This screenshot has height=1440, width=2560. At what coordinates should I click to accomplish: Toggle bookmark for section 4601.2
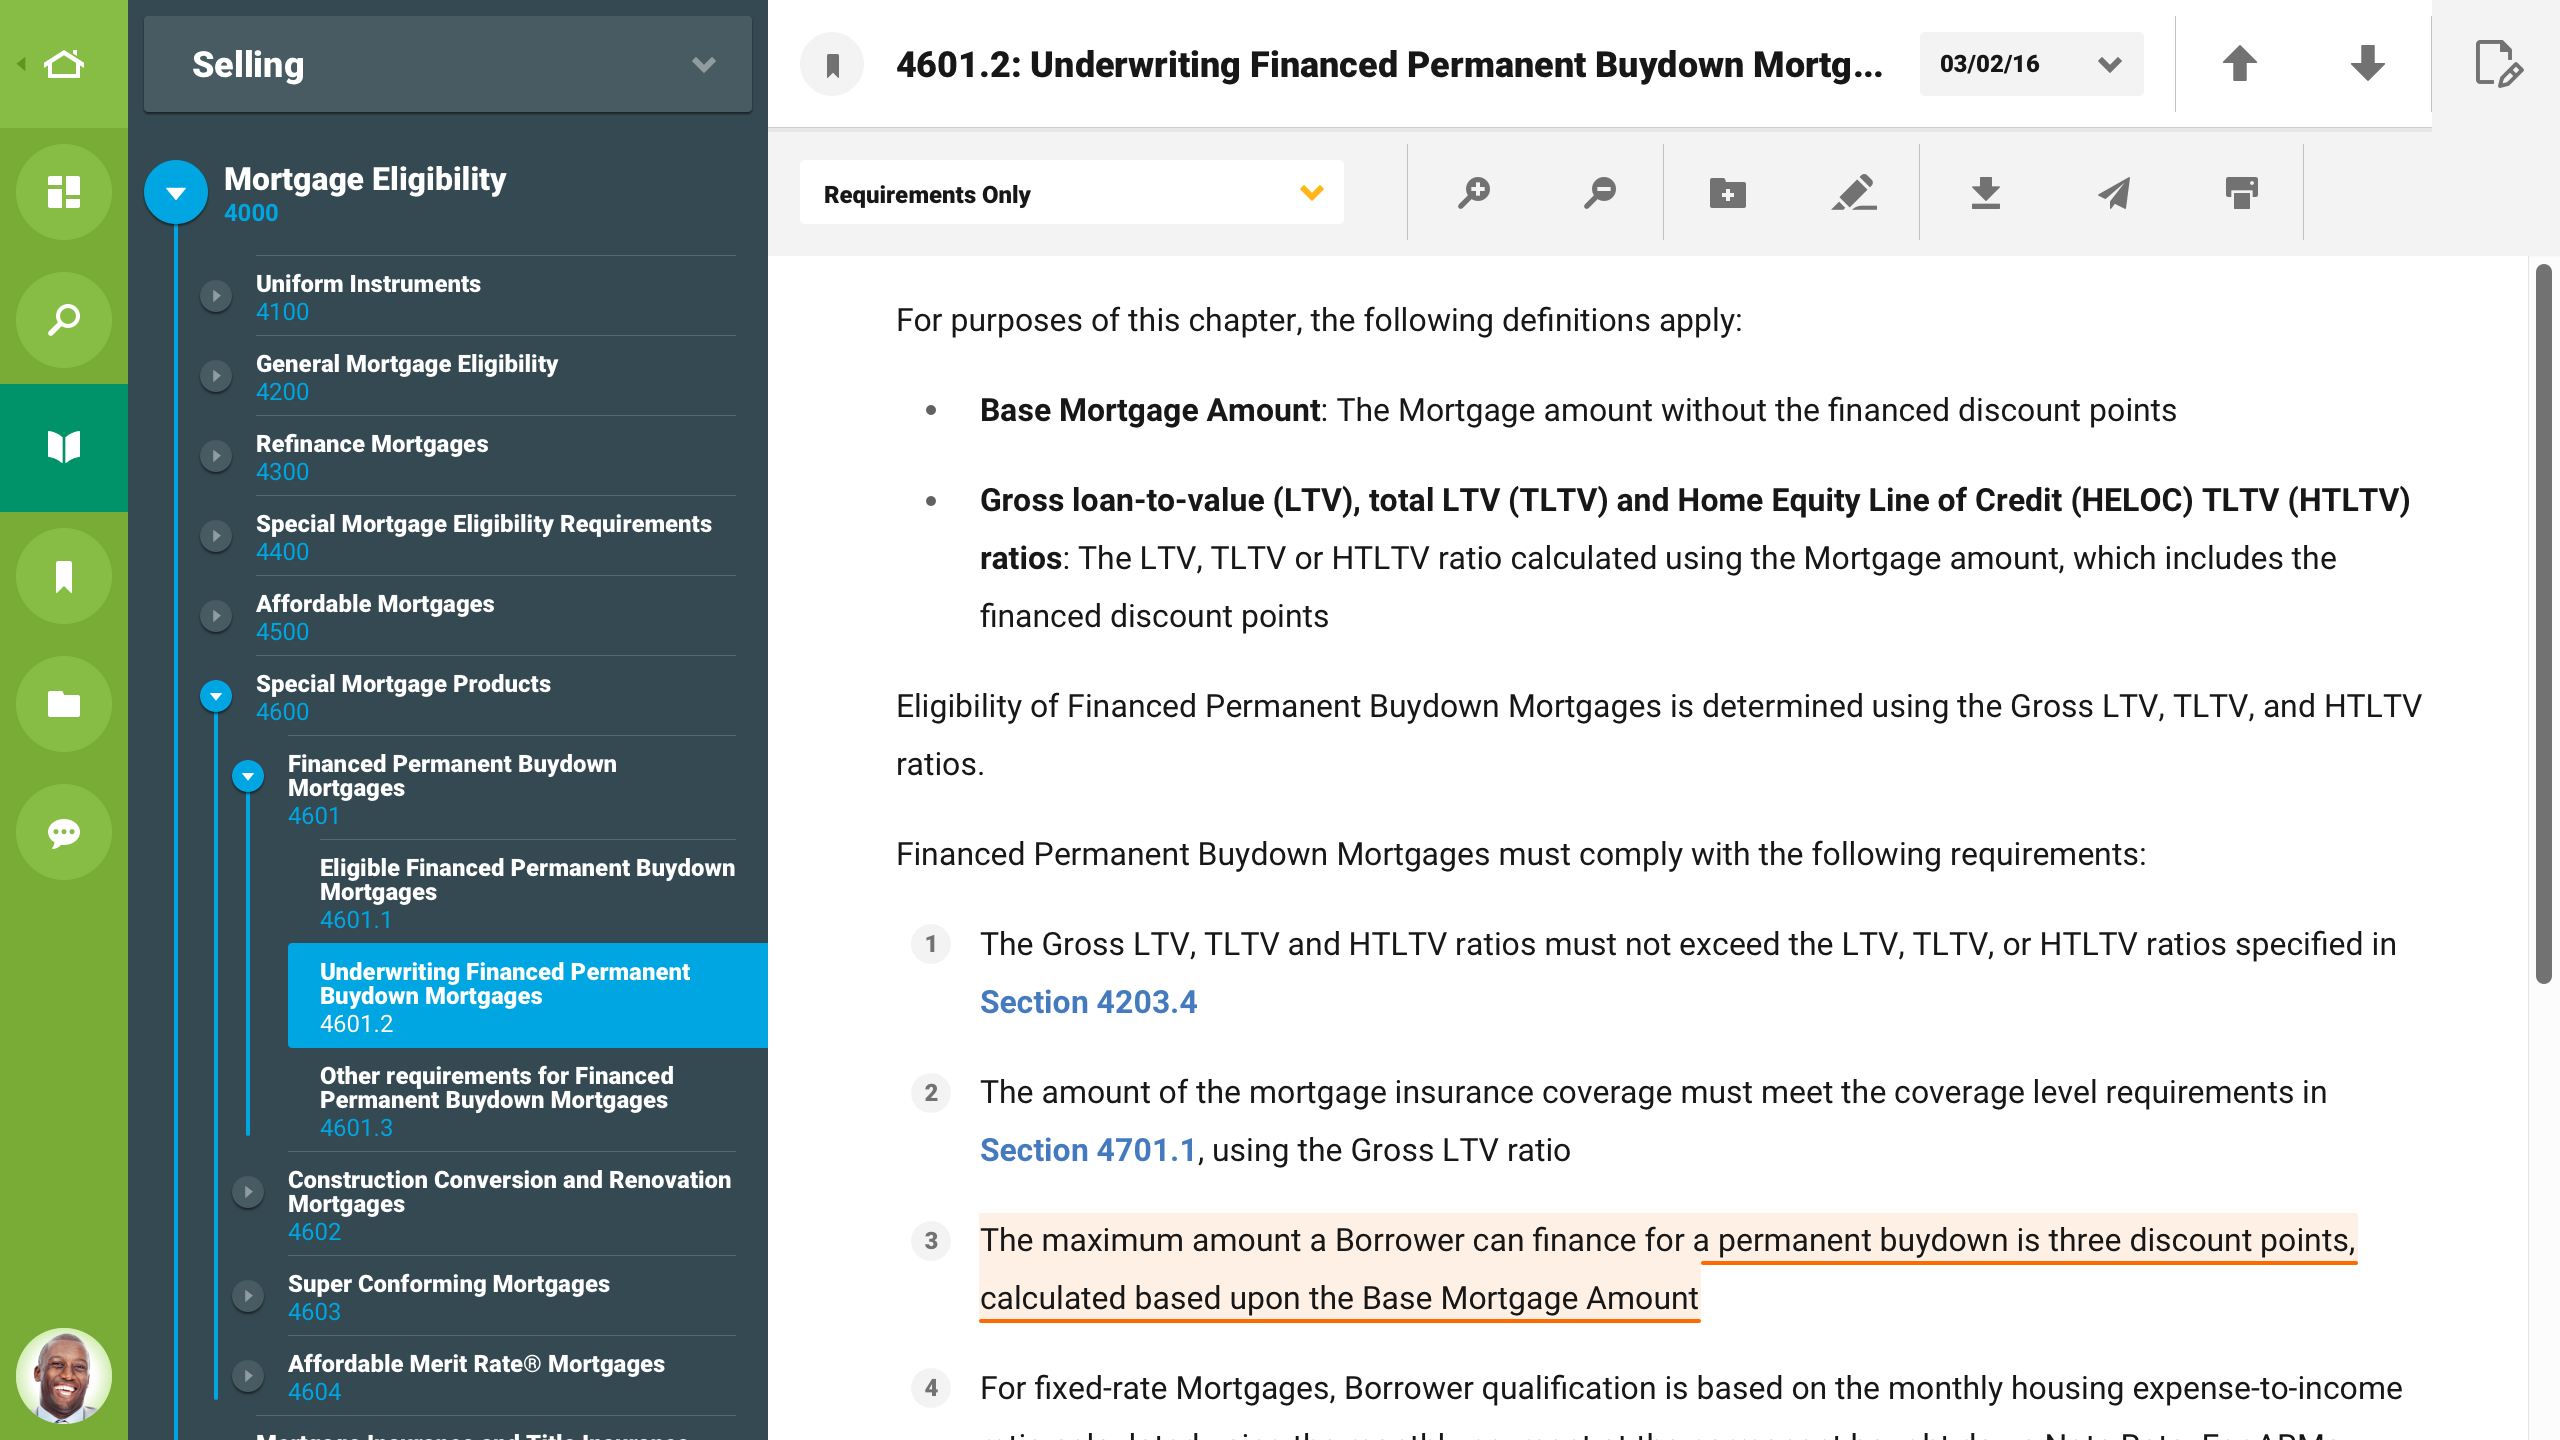pyautogui.click(x=832, y=65)
